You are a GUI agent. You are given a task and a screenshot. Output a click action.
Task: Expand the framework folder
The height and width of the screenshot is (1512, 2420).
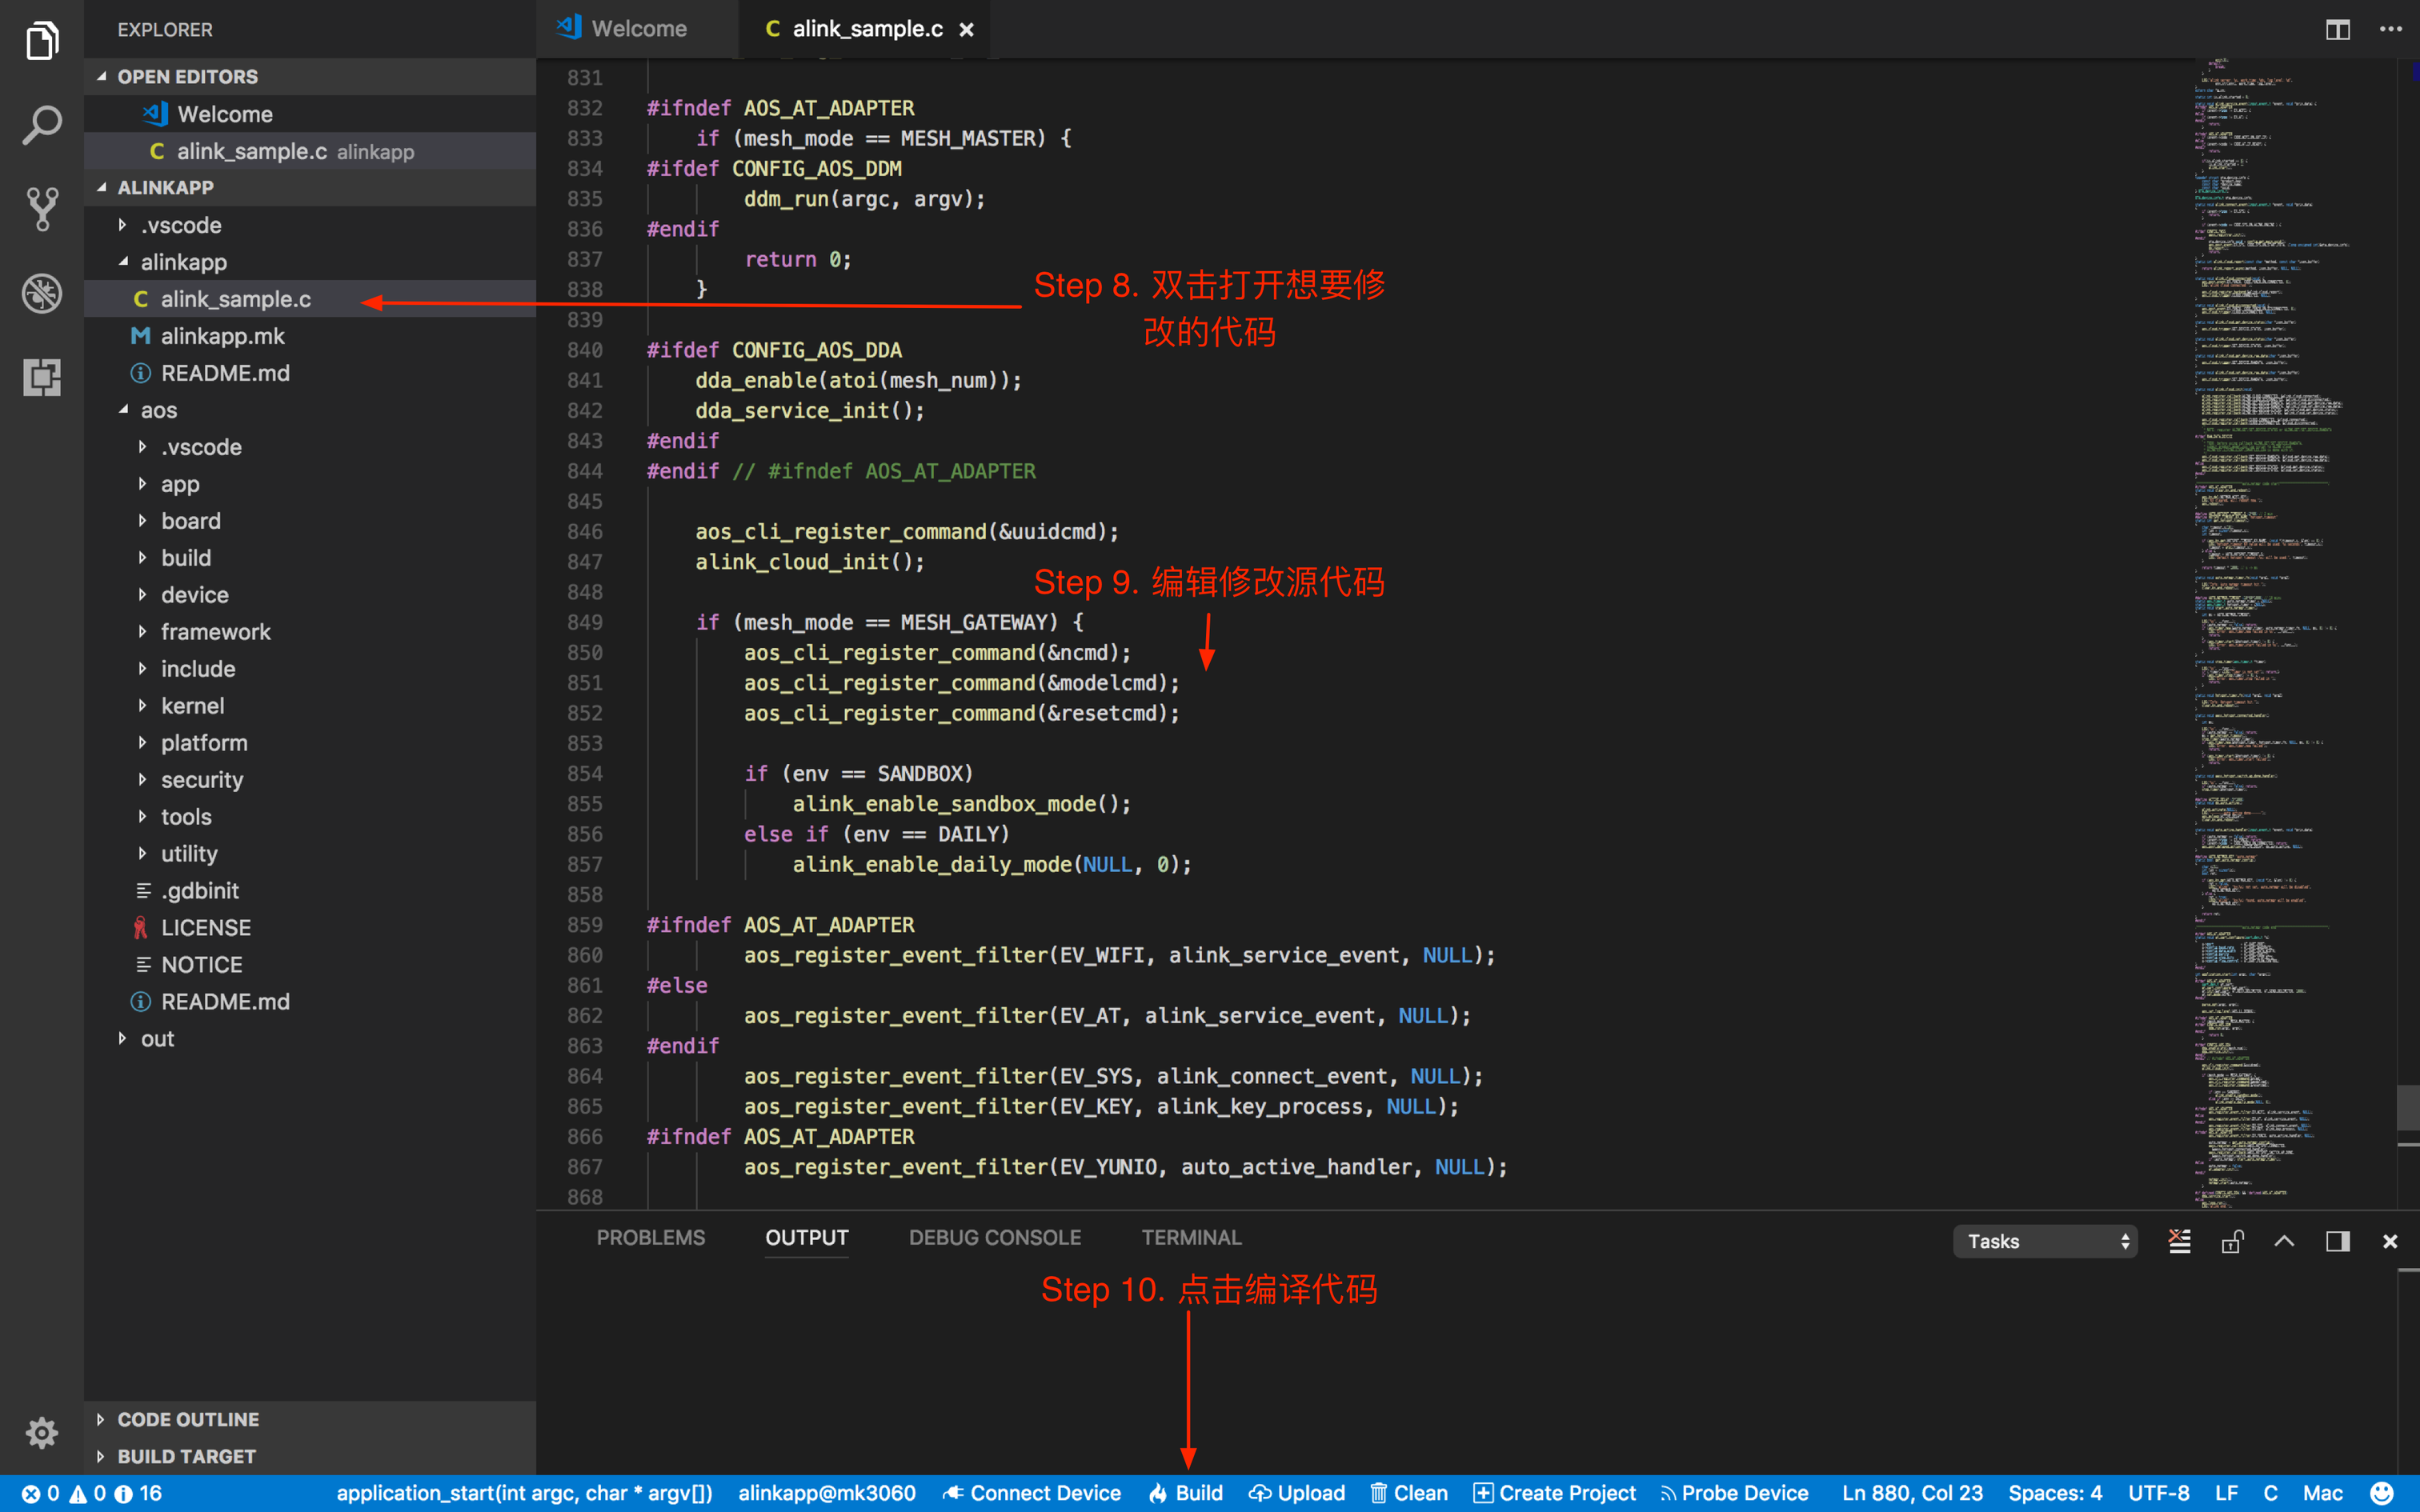(x=215, y=632)
